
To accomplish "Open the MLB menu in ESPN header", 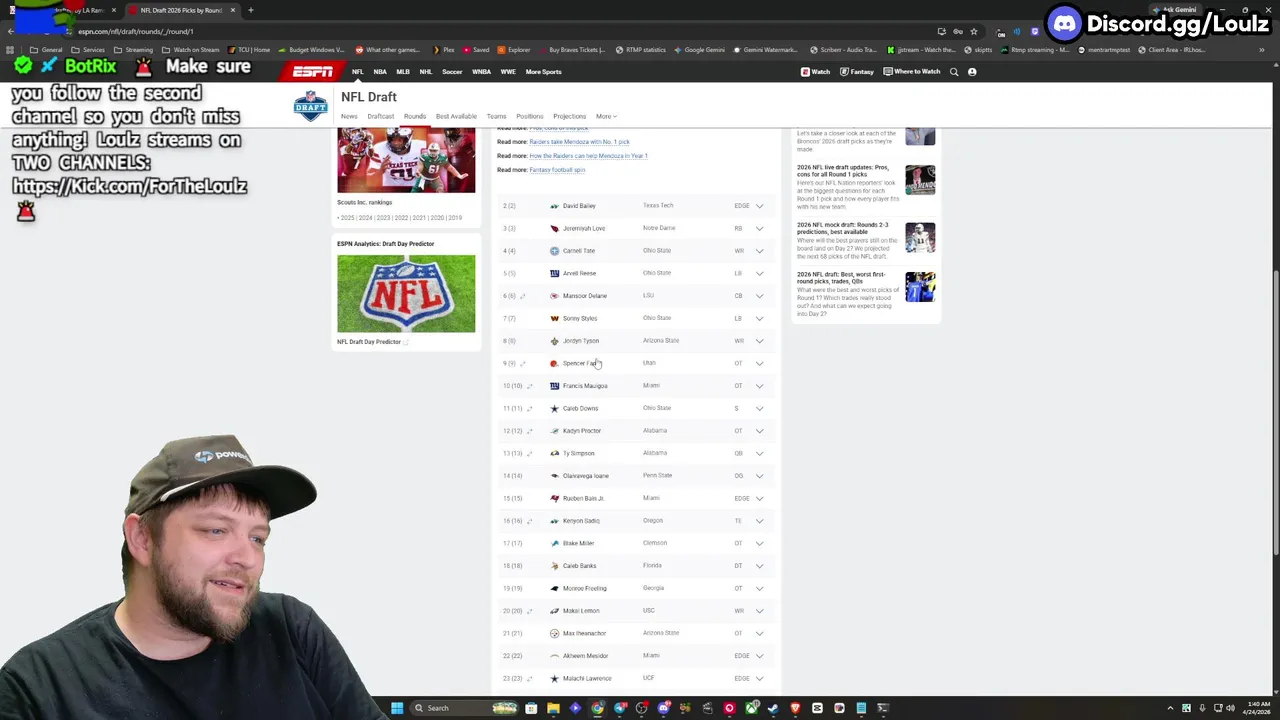I will click(403, 72).
